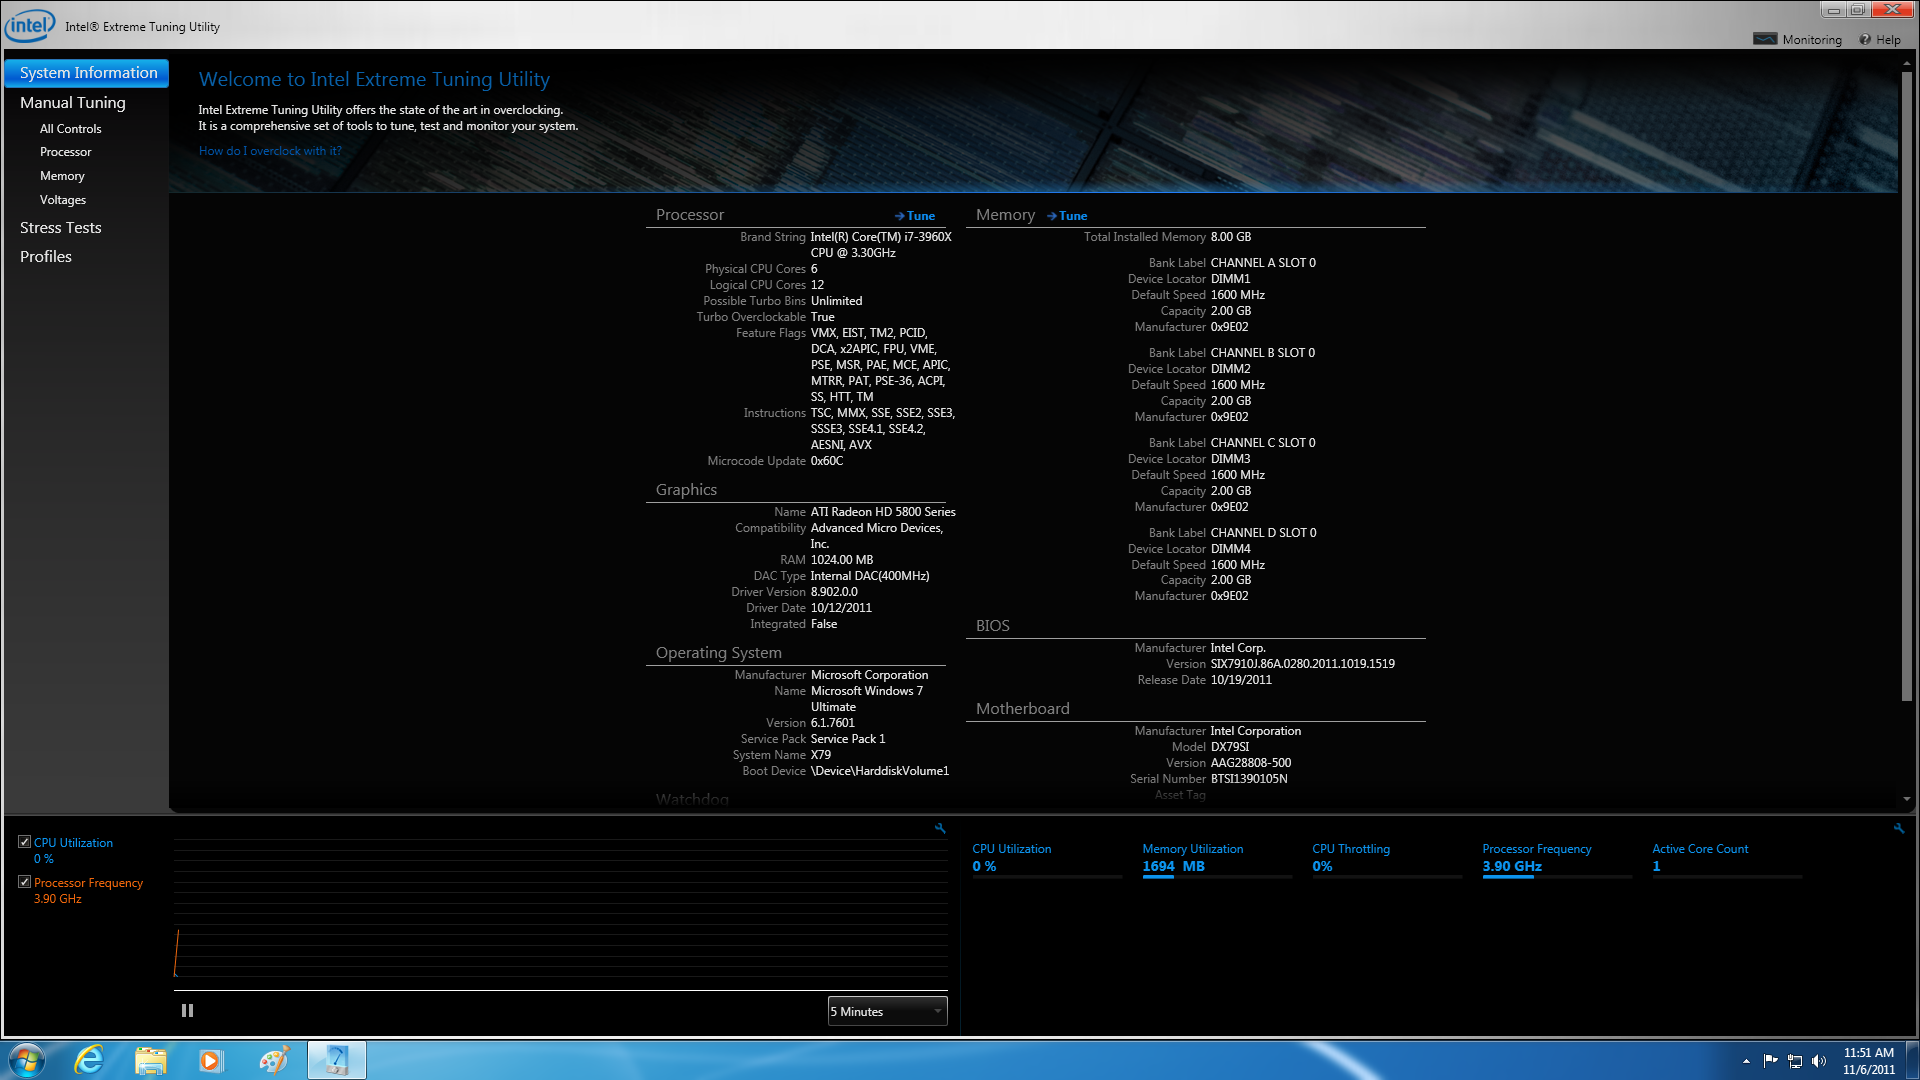Click Tune link next to Processor

[x=915, y=216]
